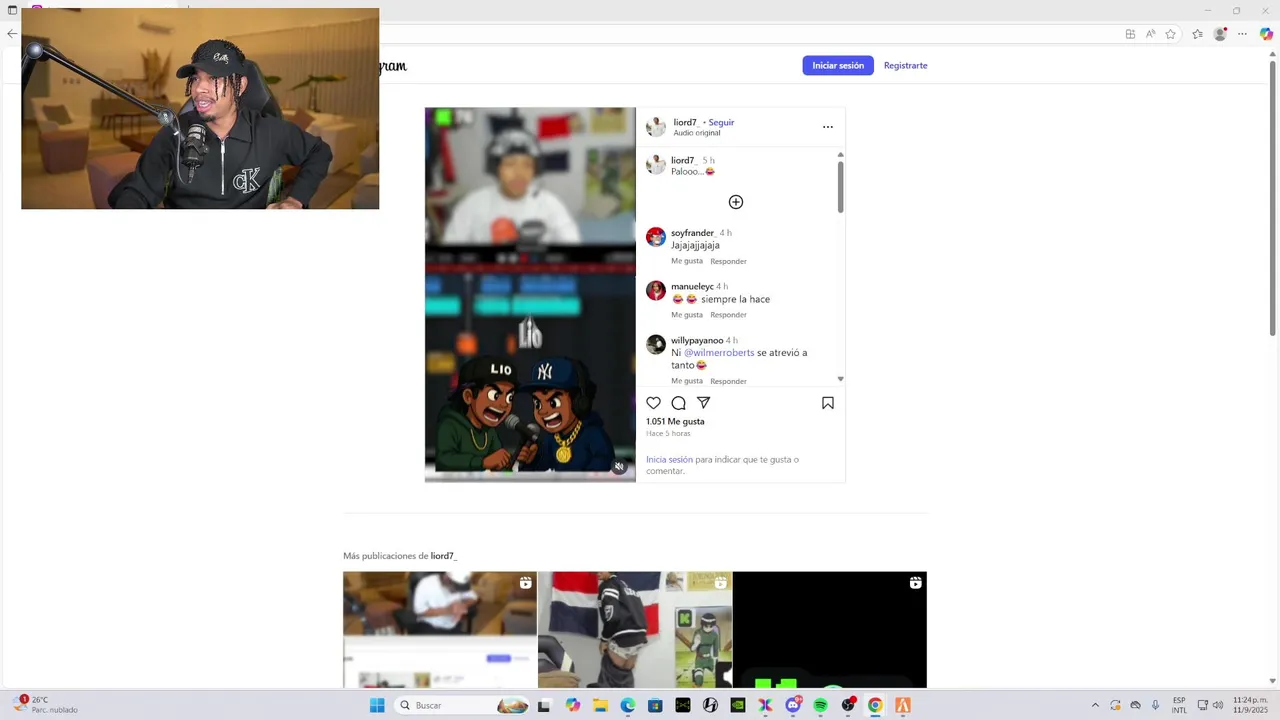The image size is (1280, 720).
Task: Open clock showing 11:24 p.m.
Action: (x=1250, y=705)
